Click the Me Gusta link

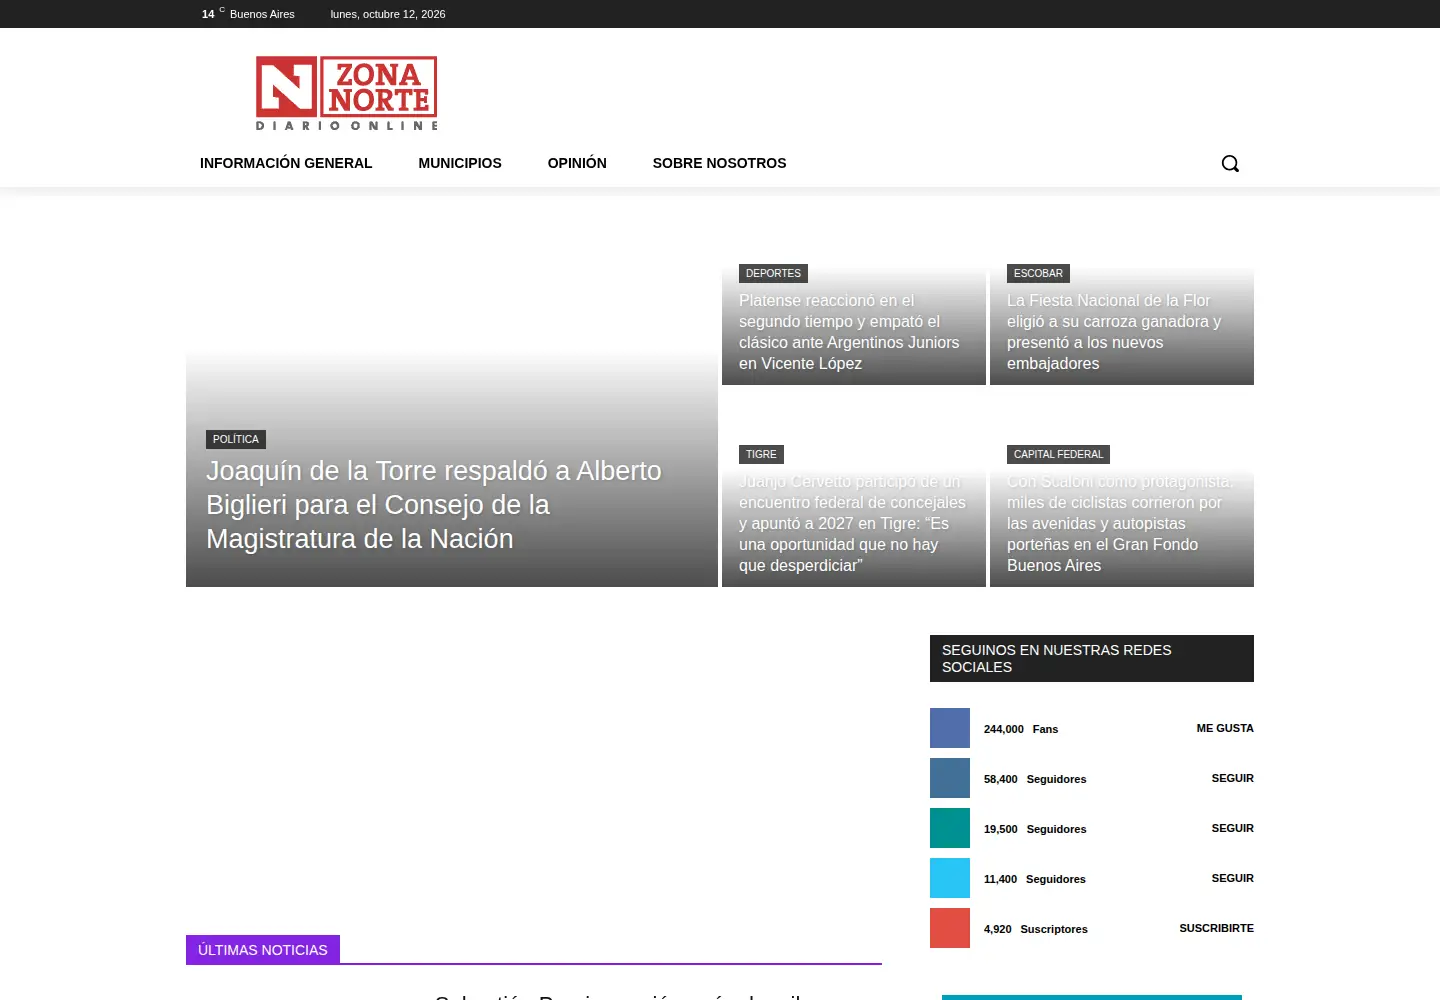1225,728
